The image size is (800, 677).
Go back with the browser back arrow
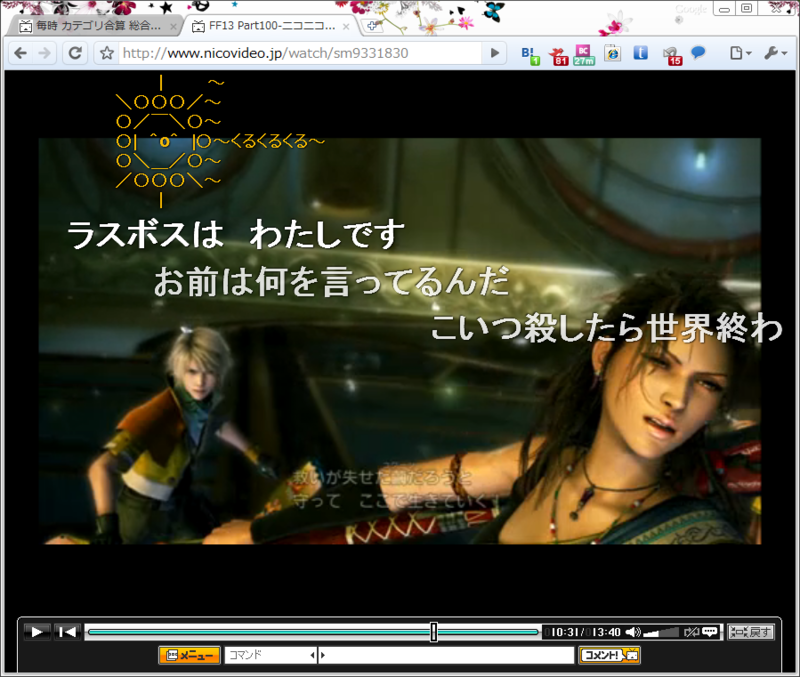[20, 53]
